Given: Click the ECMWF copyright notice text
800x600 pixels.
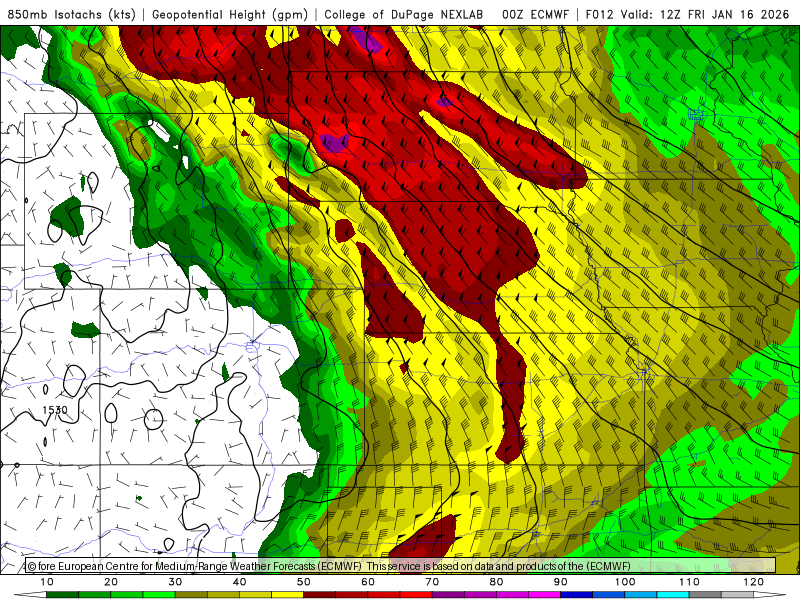Looking at the screenshot, I should (329, 566).
